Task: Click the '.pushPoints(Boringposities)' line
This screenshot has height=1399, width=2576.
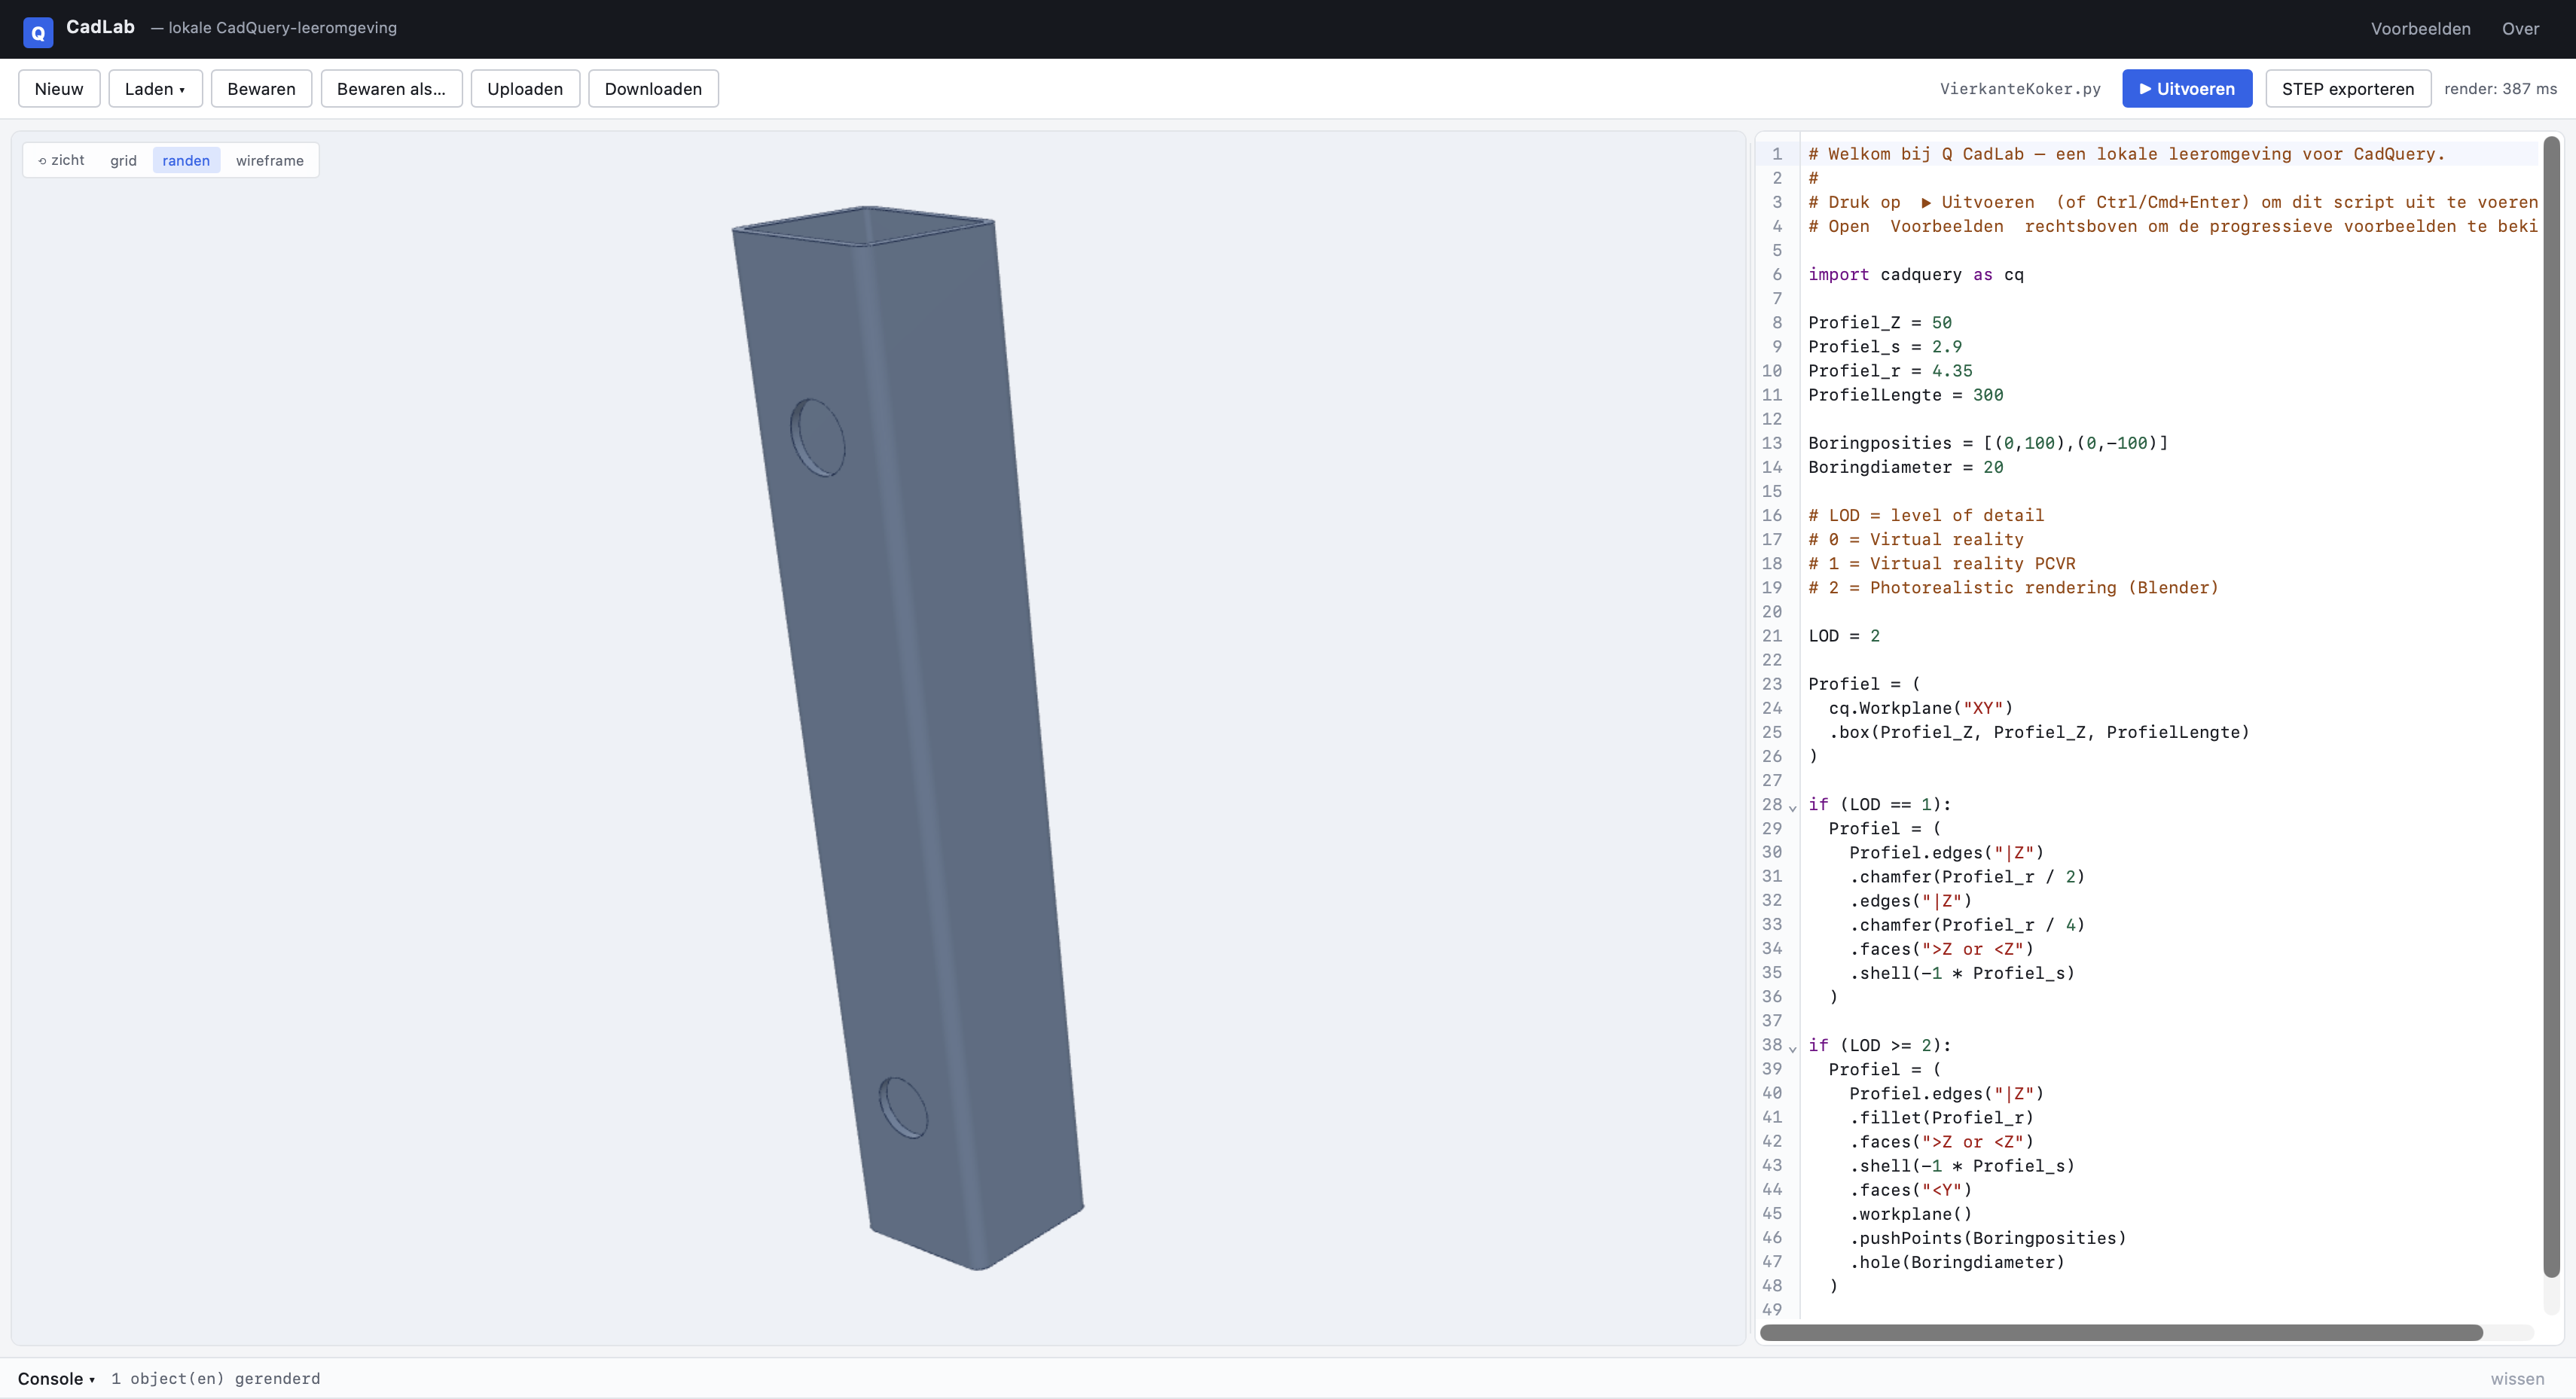Action: coord(1987,1238)
